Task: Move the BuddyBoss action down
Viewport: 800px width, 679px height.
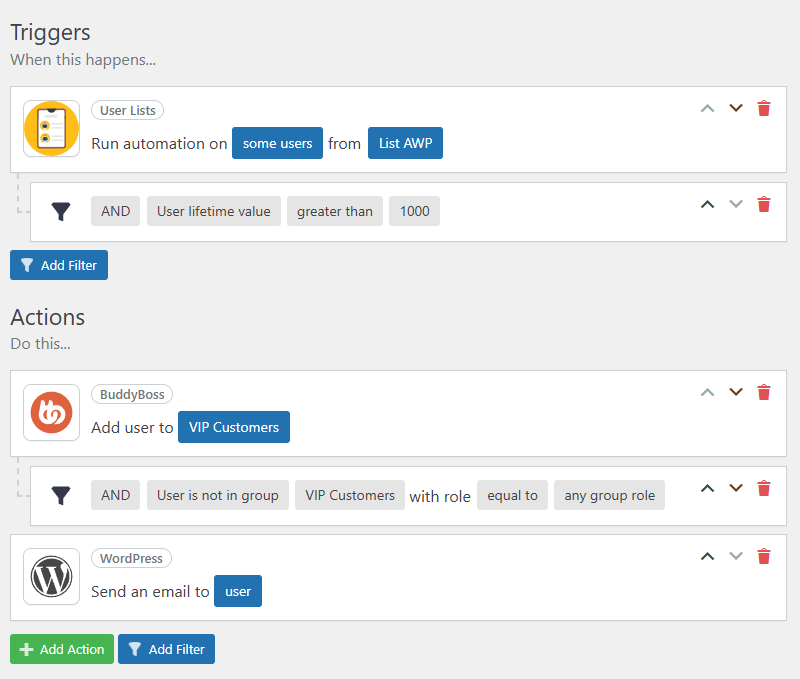Action: pyautogui.click(x=736, y=392)
